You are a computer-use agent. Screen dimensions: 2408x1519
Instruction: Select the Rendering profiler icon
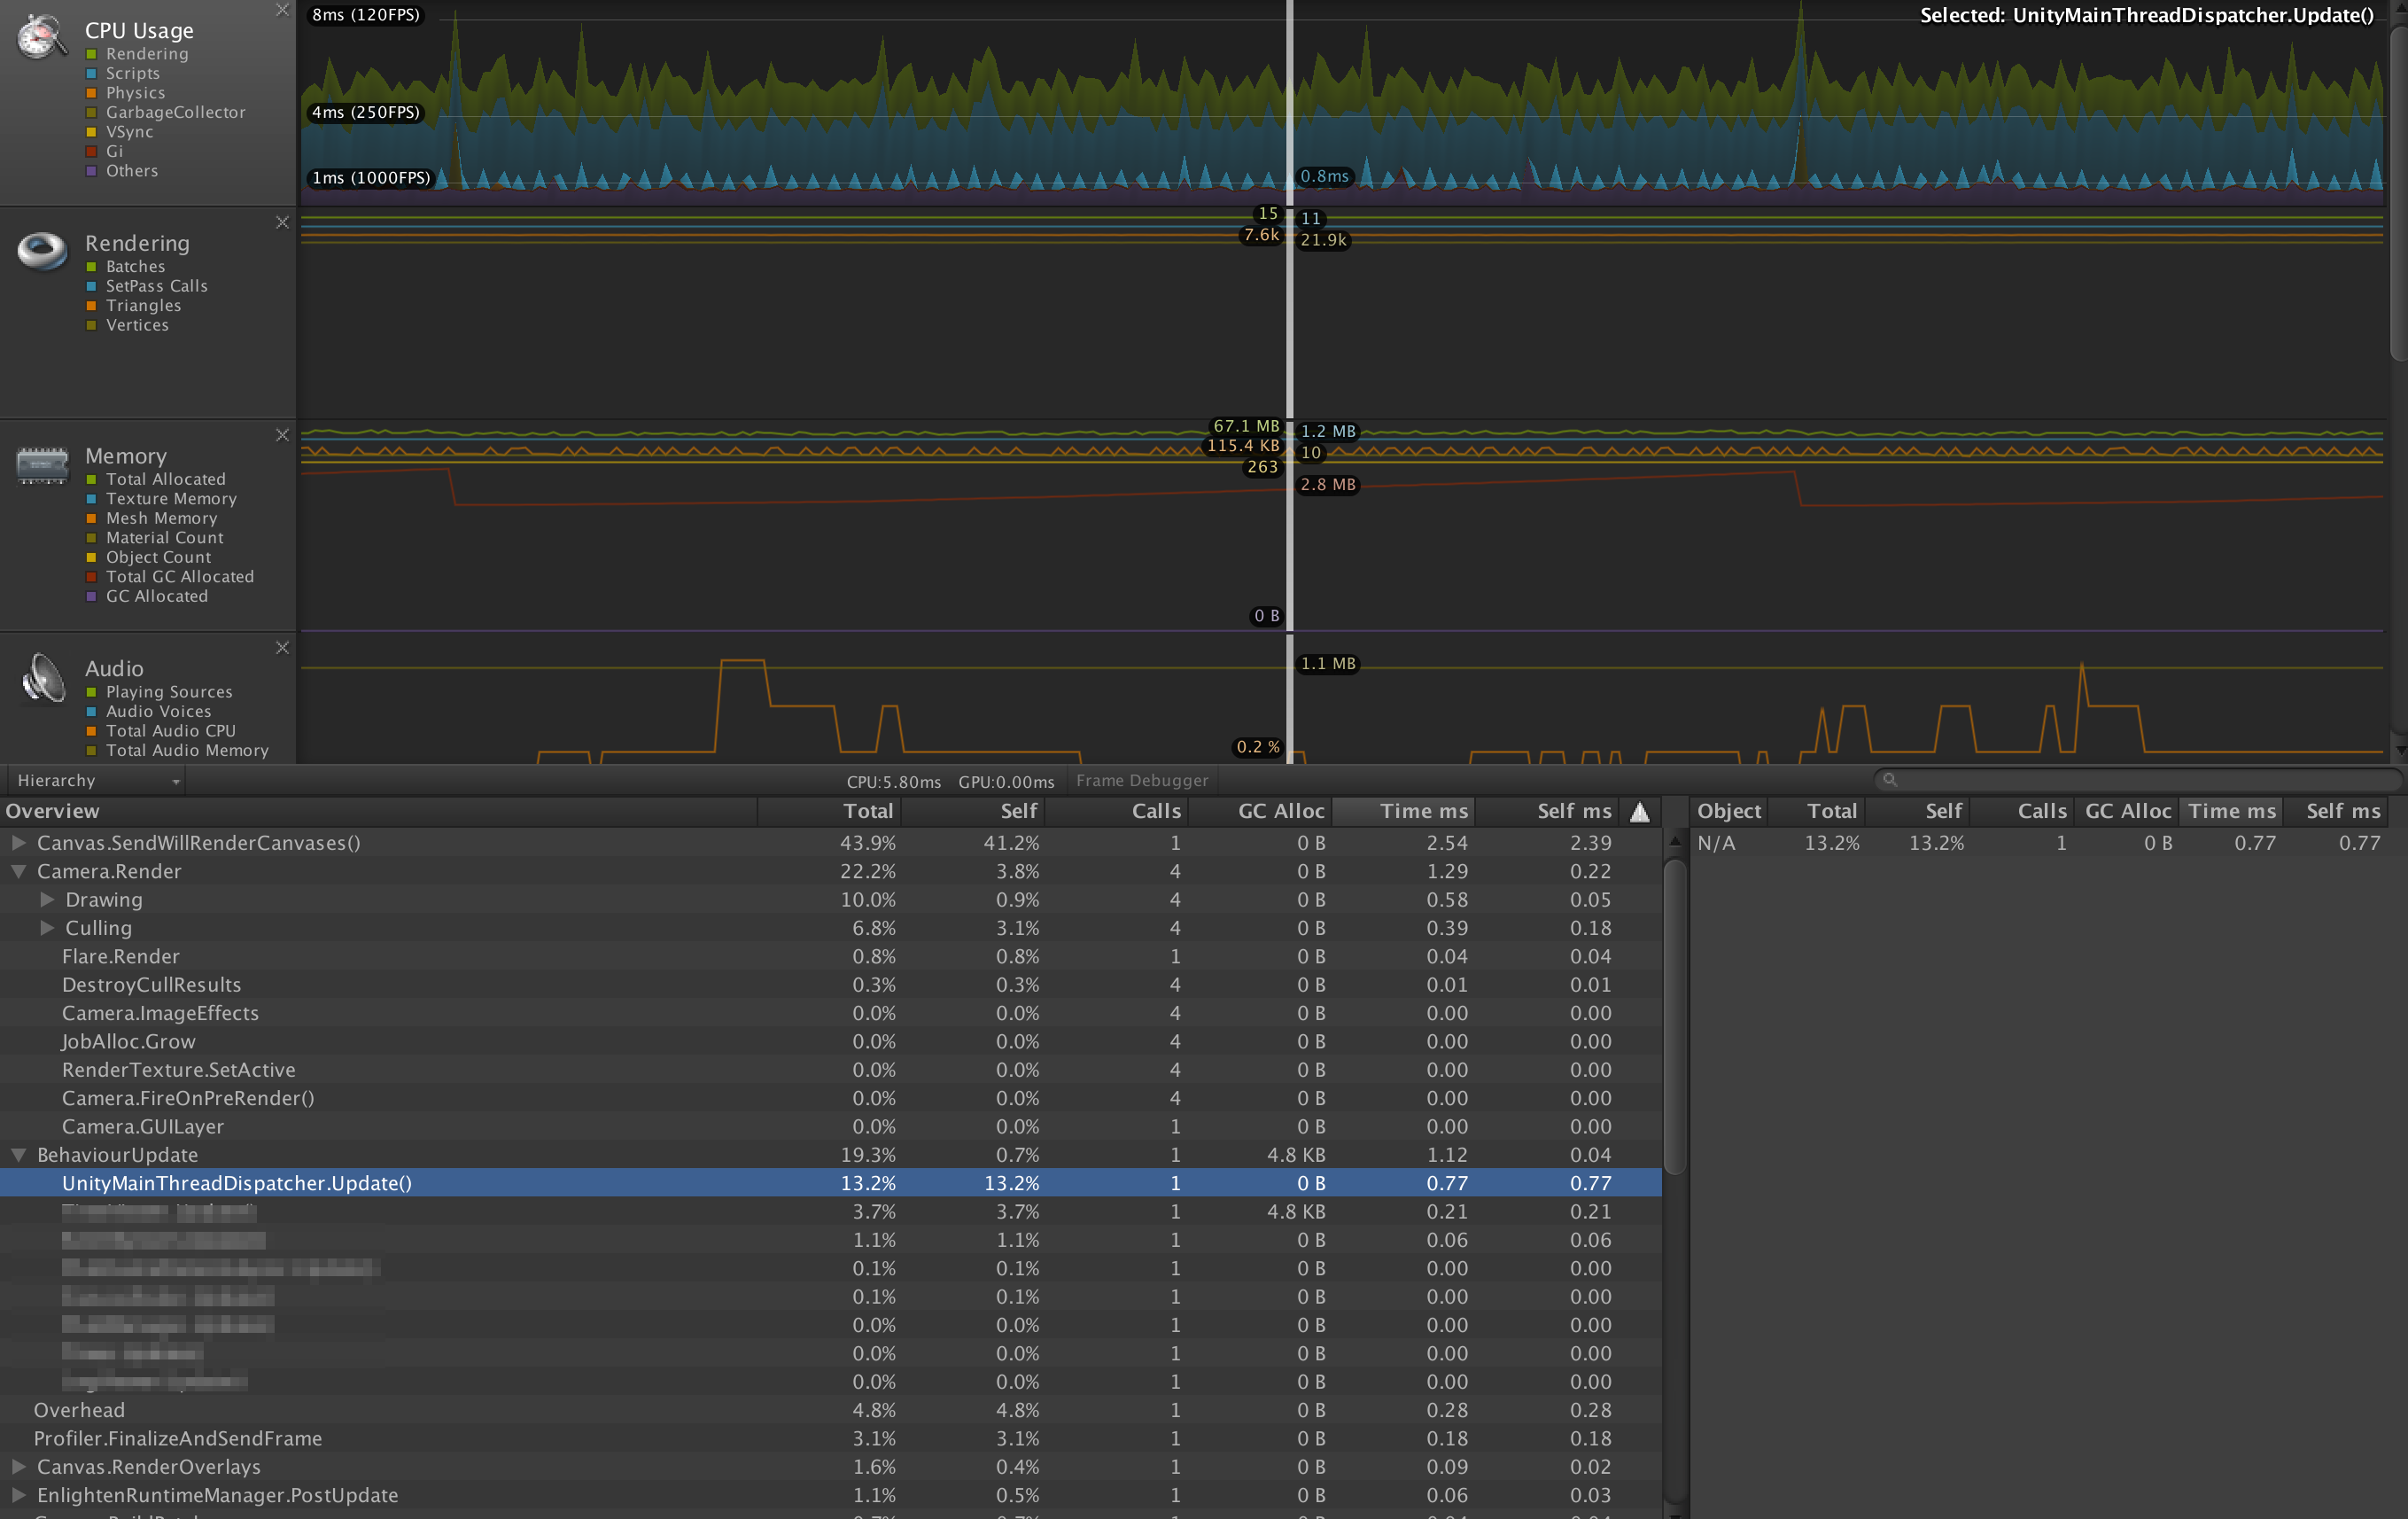pos(43,251)
